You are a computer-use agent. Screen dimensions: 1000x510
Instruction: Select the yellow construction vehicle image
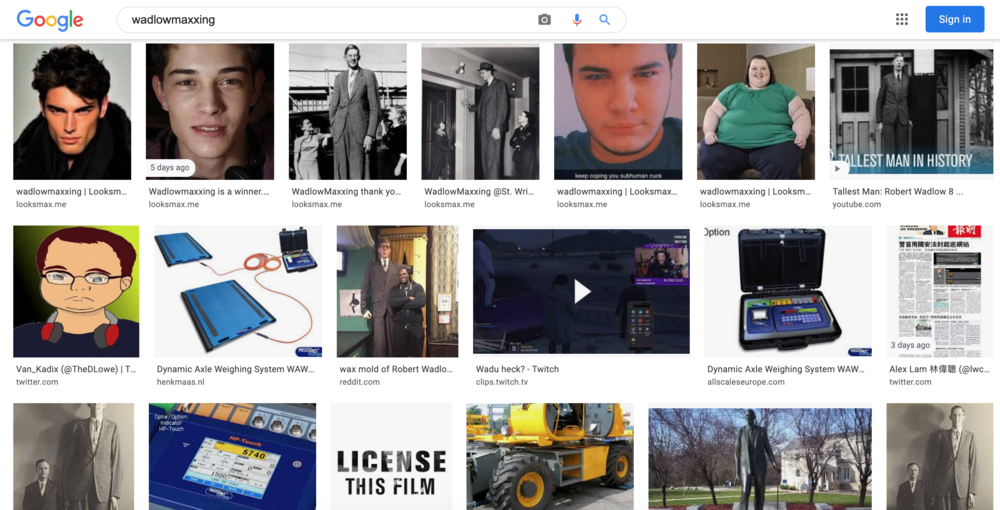coord(550,456)
